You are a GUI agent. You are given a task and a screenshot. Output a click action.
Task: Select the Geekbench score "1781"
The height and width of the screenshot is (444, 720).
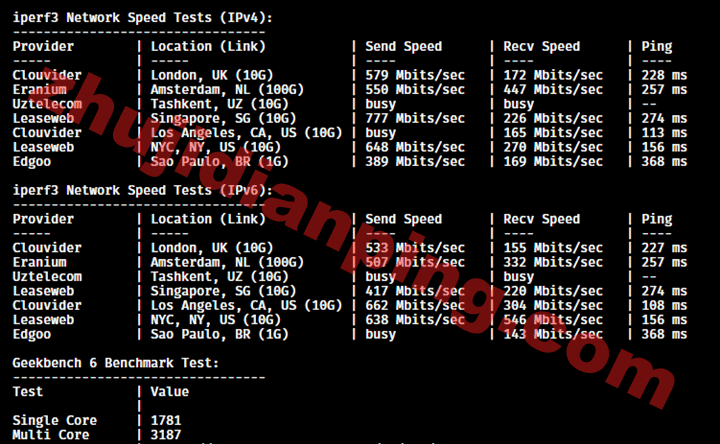click(x=166, y=421)
